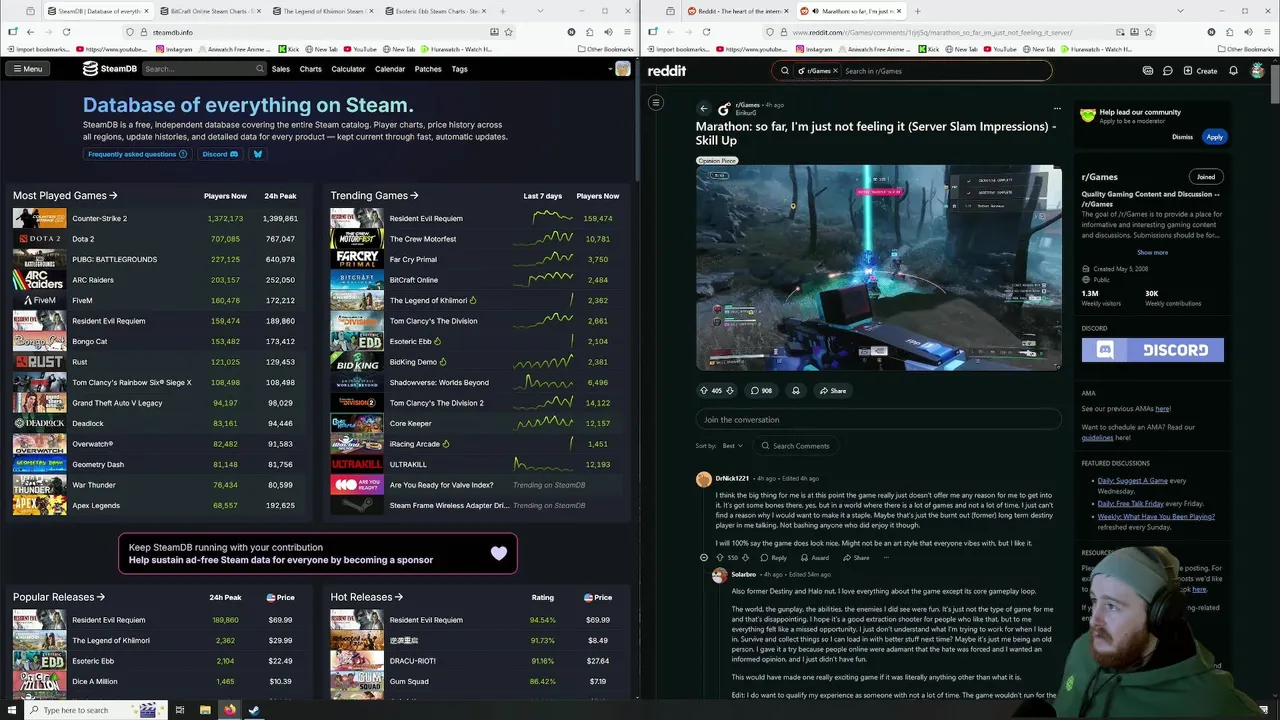Open the Tags menu item

[459, 69]
